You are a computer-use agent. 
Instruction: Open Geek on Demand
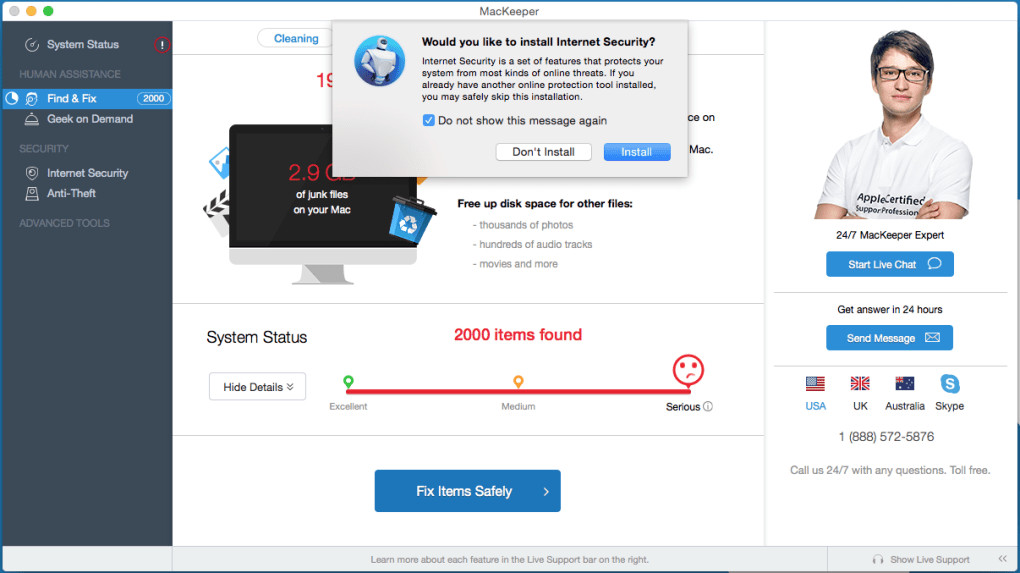(89, 119)
